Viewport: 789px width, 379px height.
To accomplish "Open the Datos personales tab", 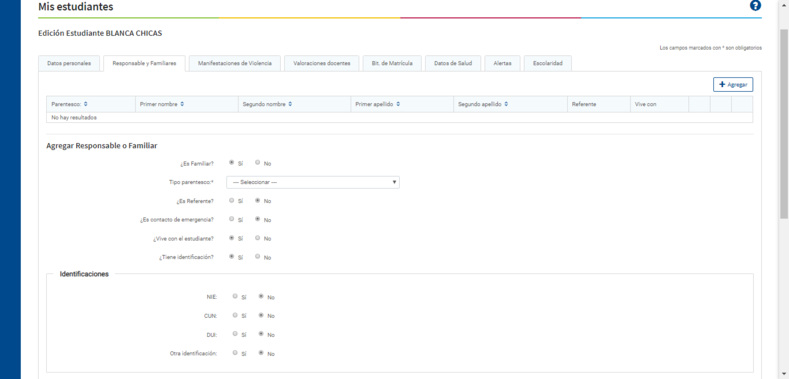I will (x=69, y=63).
